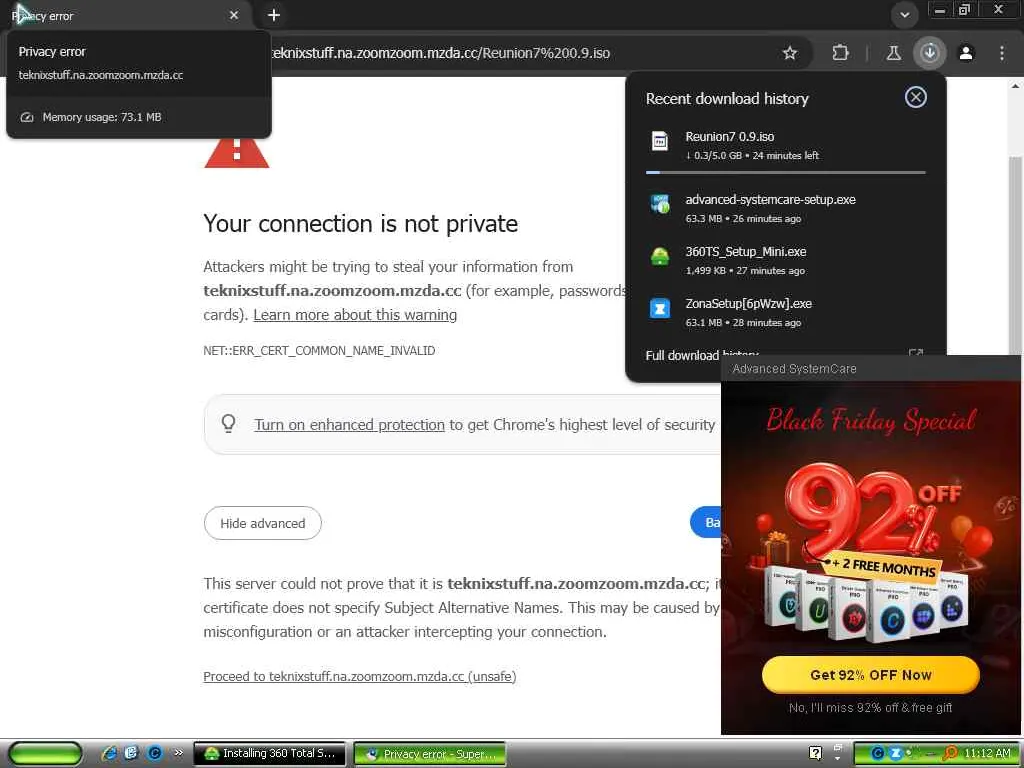
Task: Toggle the Downloads toolbar icon
Action: [x=930, y=52]
